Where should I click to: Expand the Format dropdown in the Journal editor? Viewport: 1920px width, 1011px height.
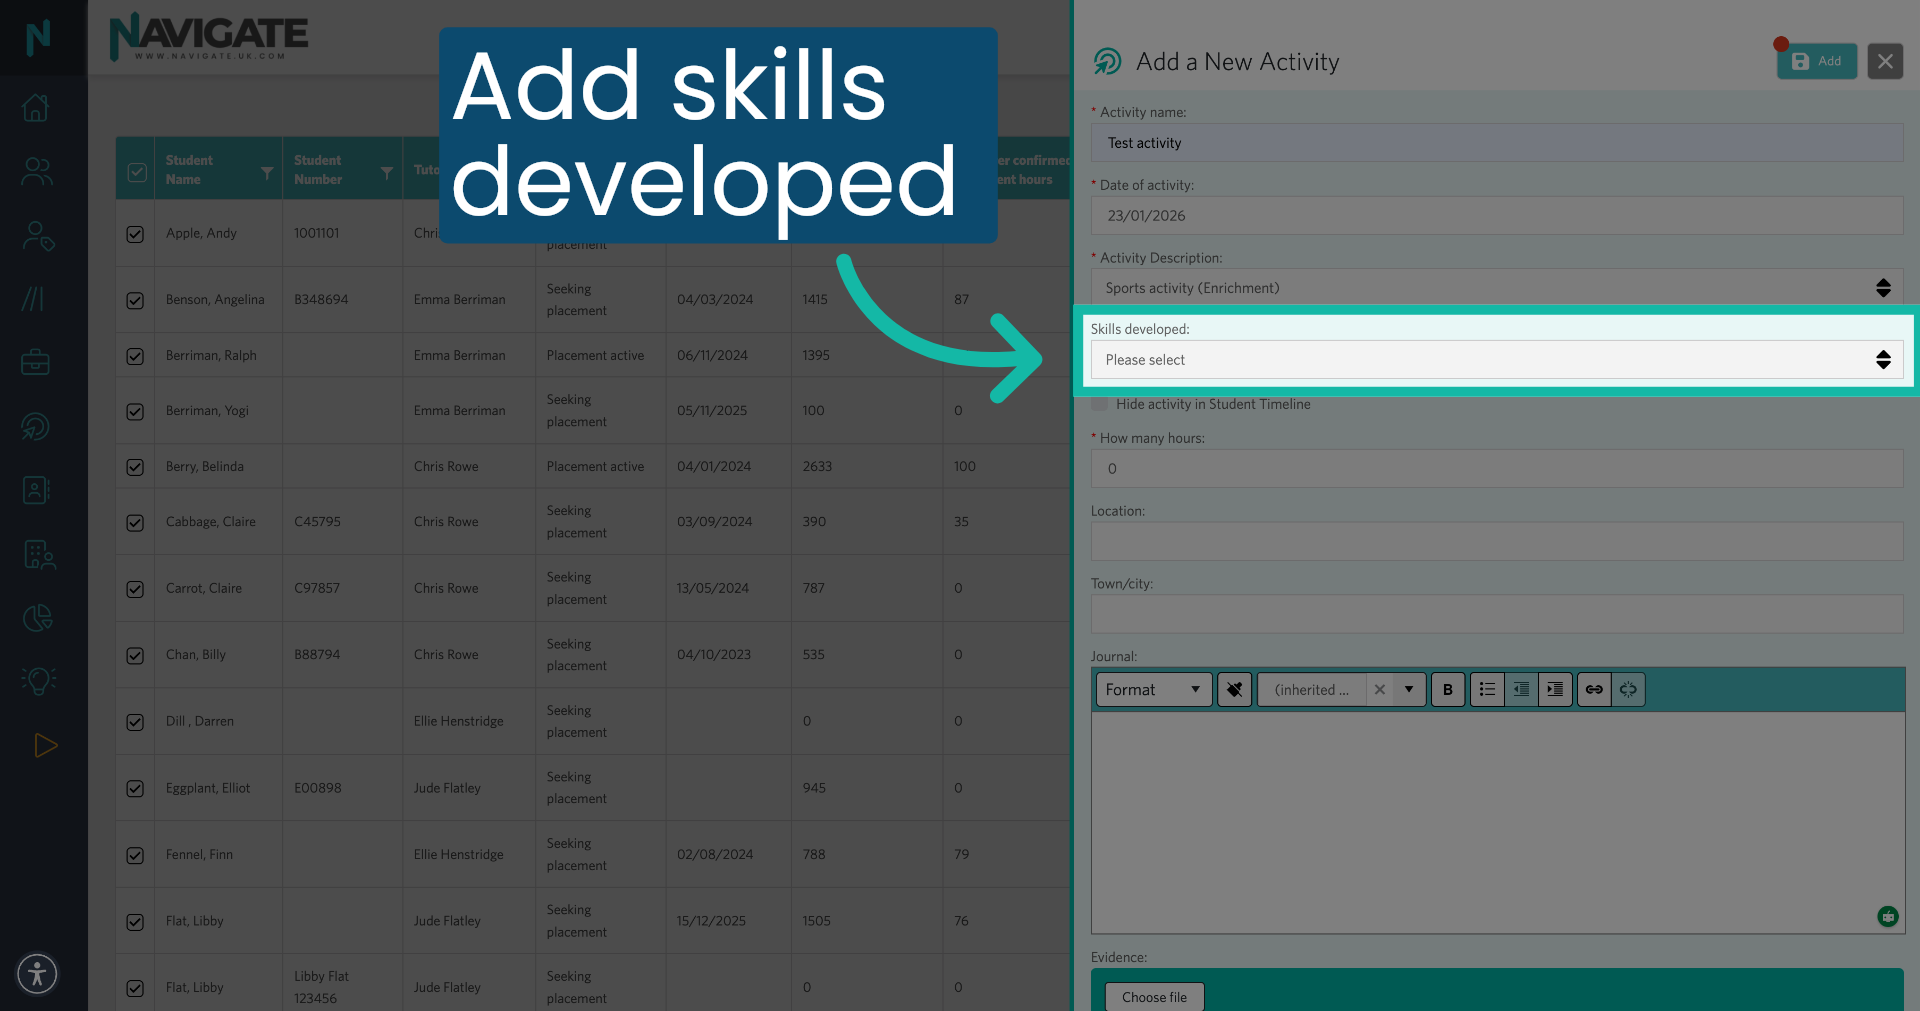[x=1153, y=689]
